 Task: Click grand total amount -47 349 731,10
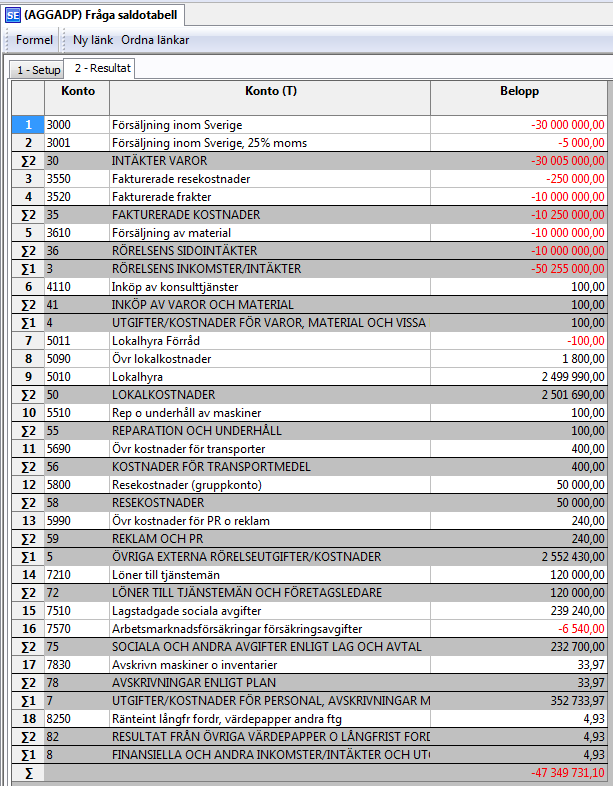tap(519, 773)
